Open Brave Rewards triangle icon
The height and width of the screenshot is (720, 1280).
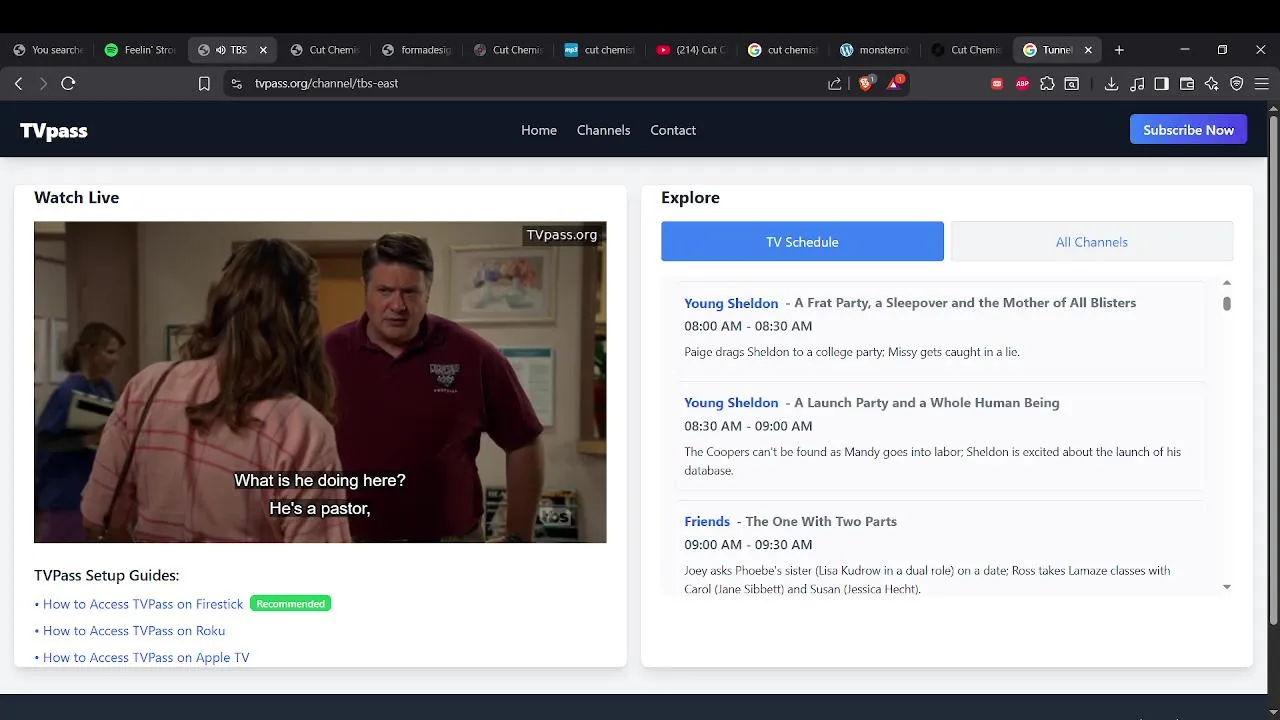coord(894,83)
